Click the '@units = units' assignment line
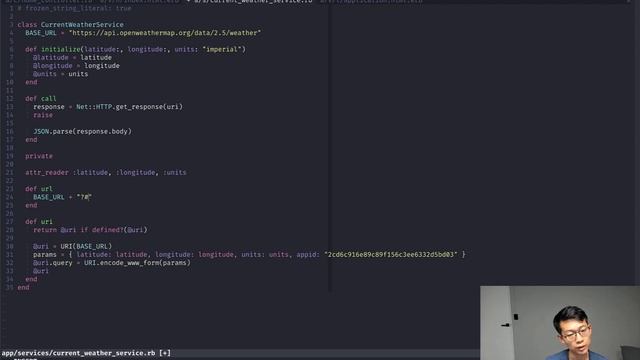This screenshot has height=360, width=640. 60,74
